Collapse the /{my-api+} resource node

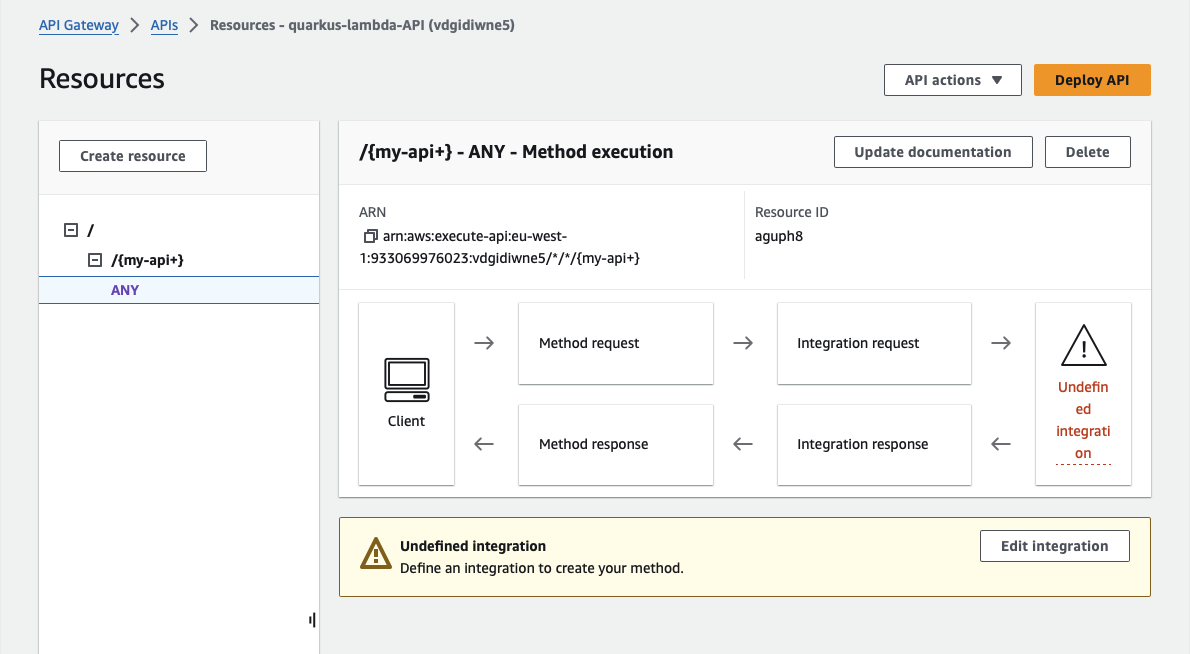(95, 259)
